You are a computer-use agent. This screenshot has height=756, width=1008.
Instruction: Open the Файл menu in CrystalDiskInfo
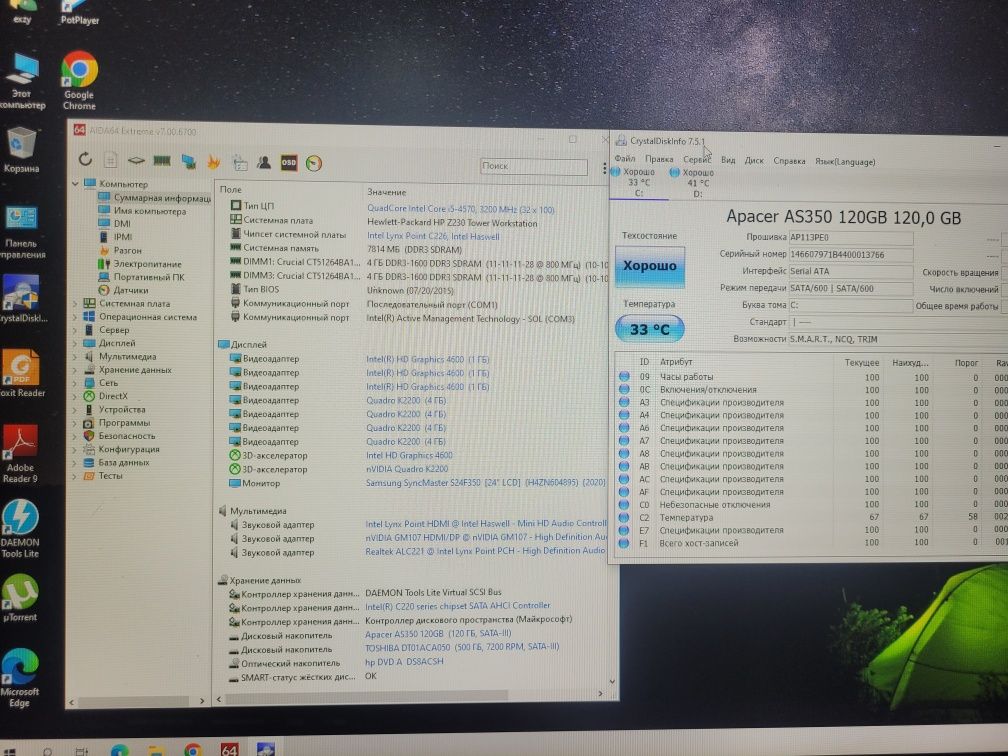(x=625, y=158)
